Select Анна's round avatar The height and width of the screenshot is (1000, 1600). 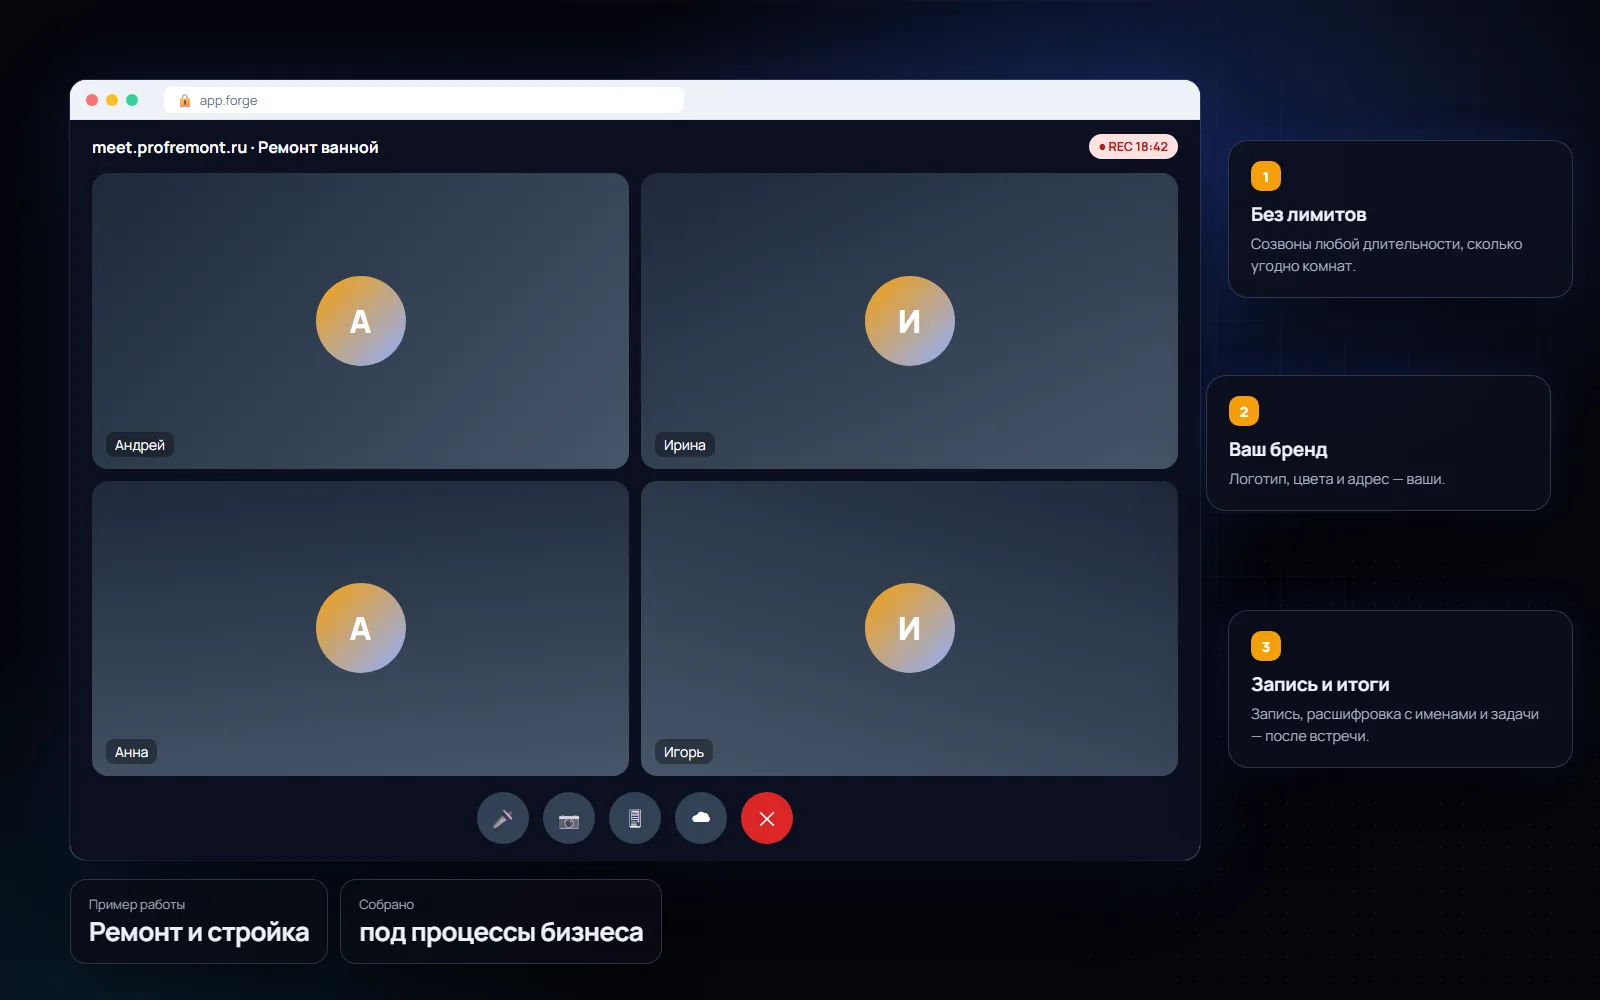click(x=361, y=628)
